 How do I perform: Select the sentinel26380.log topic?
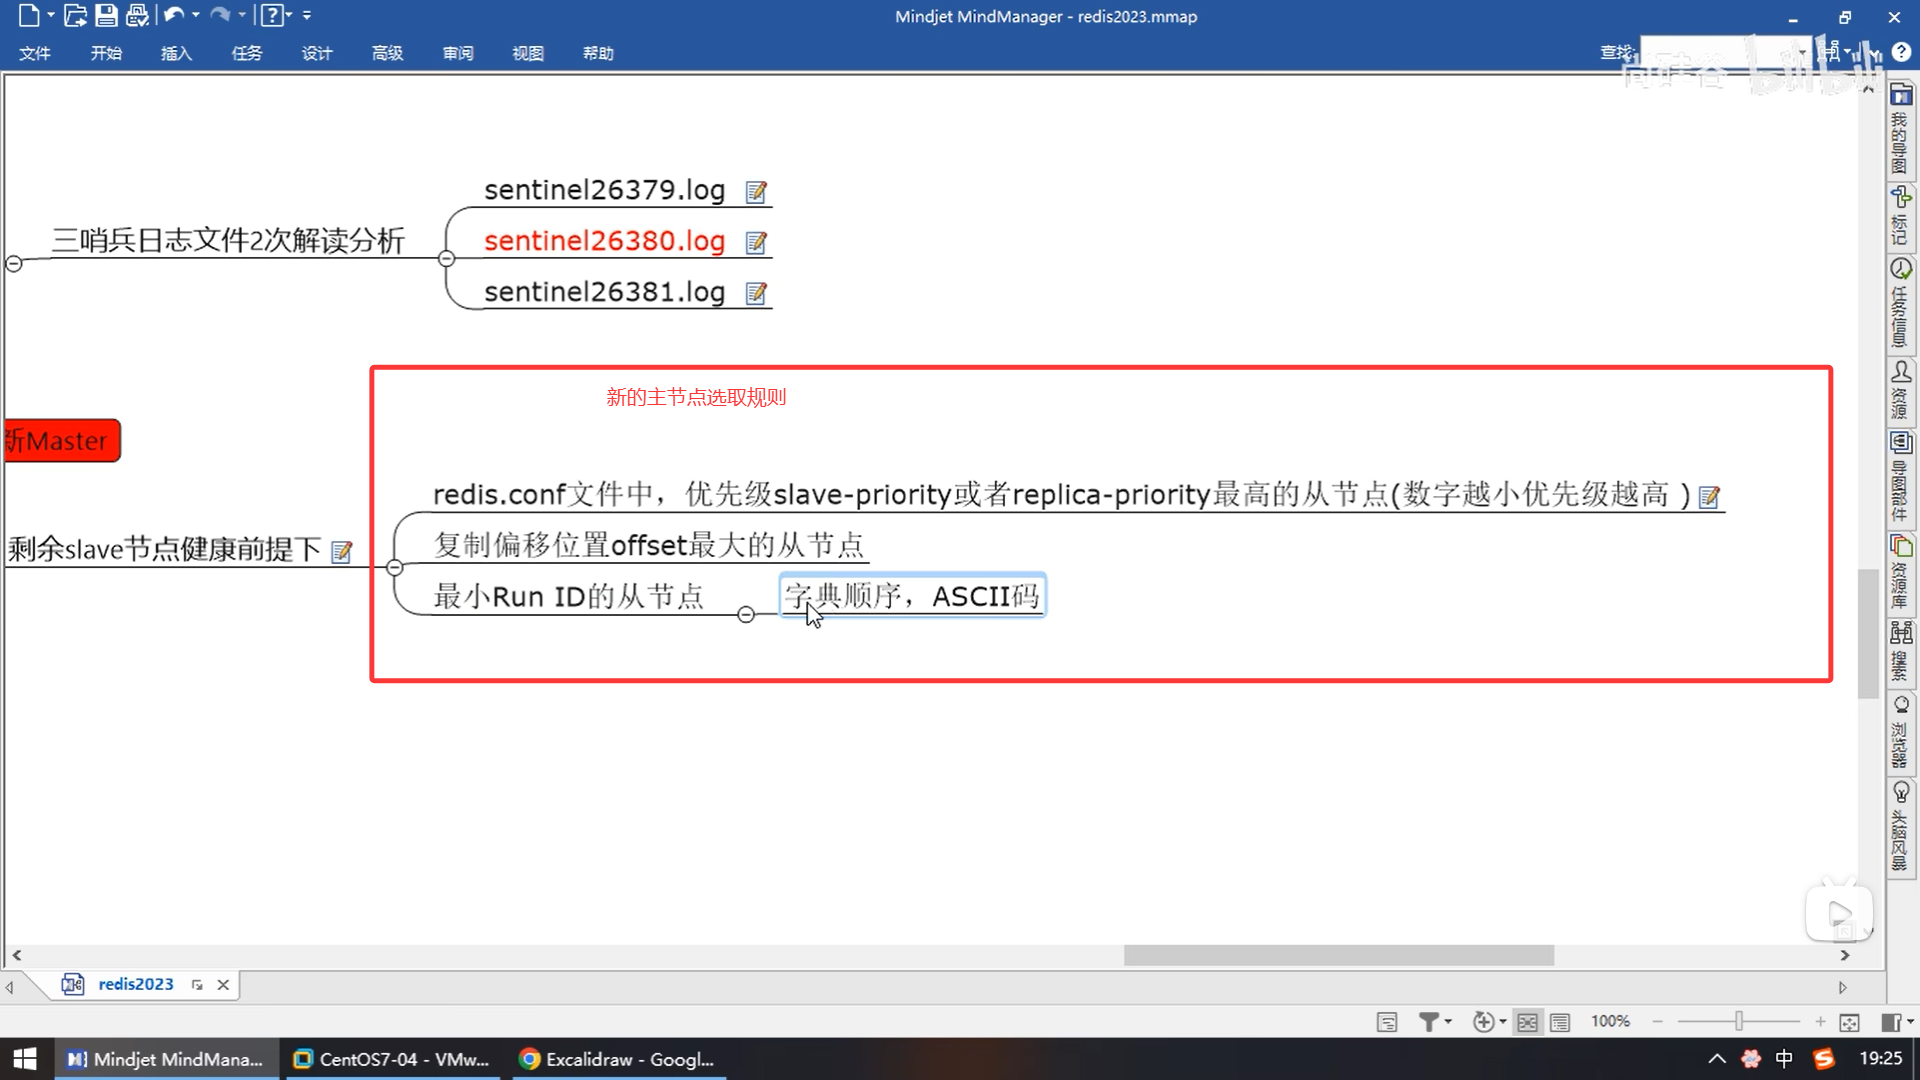click(x=604, y=241)
